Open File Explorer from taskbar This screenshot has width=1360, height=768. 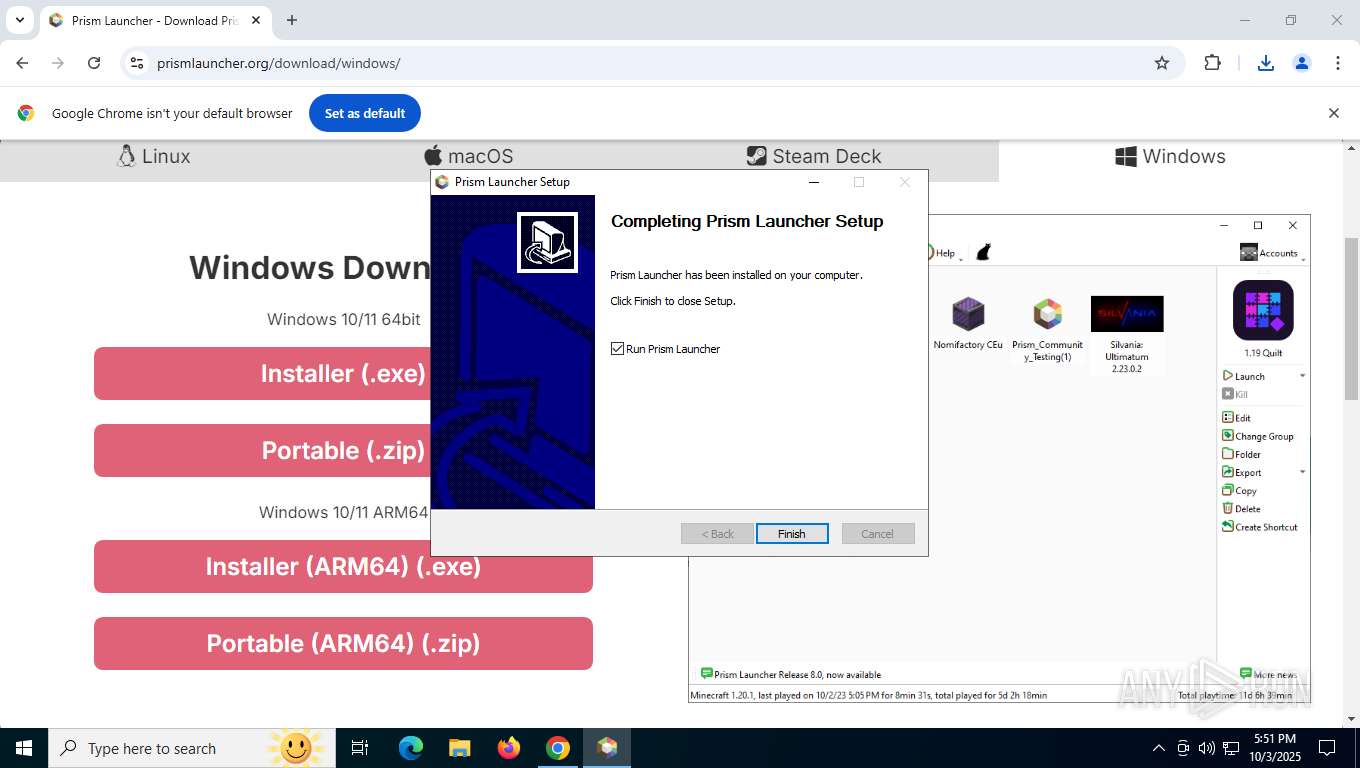459,748
